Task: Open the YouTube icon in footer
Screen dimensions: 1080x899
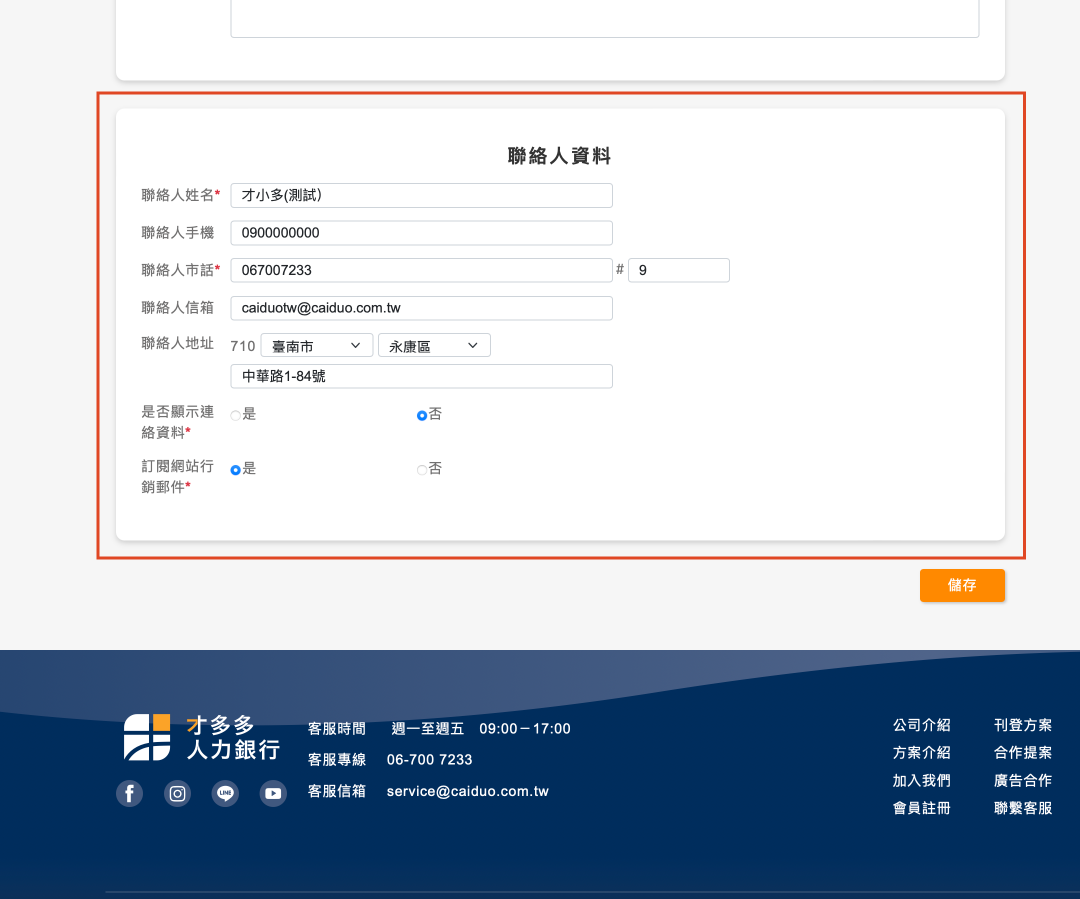Action: point(273,794)
